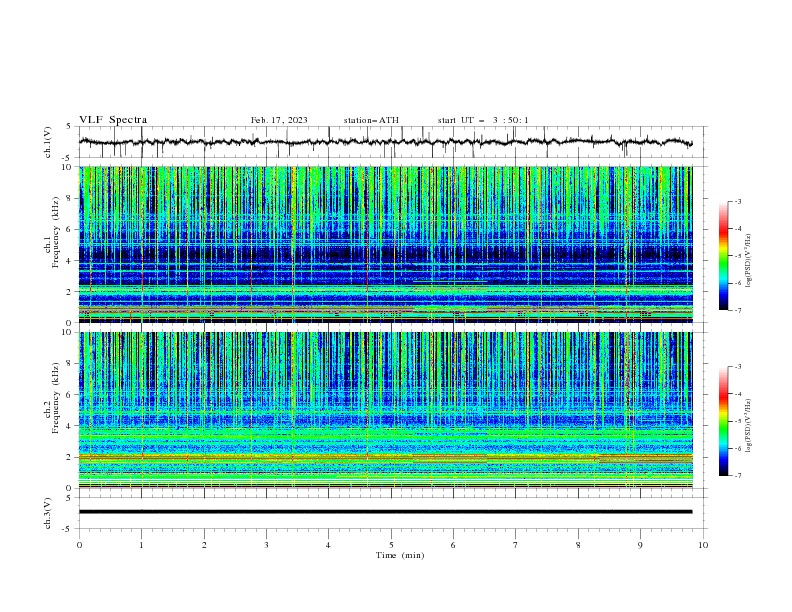Viewport: 792px width, 612px height.
Task: Click the "-3" label on ch.1 colorbar
Action: (738, 201)
